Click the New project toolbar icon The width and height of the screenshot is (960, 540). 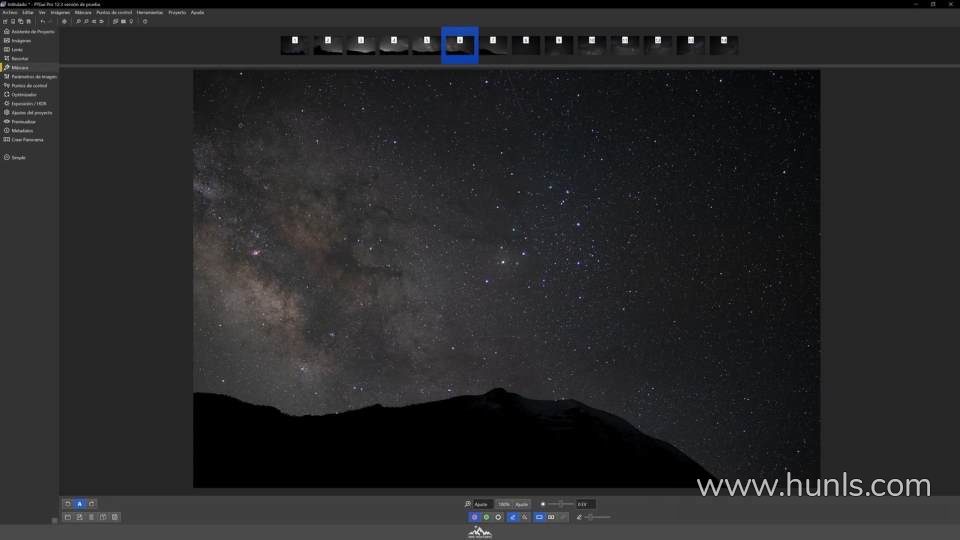click(6, 21)
